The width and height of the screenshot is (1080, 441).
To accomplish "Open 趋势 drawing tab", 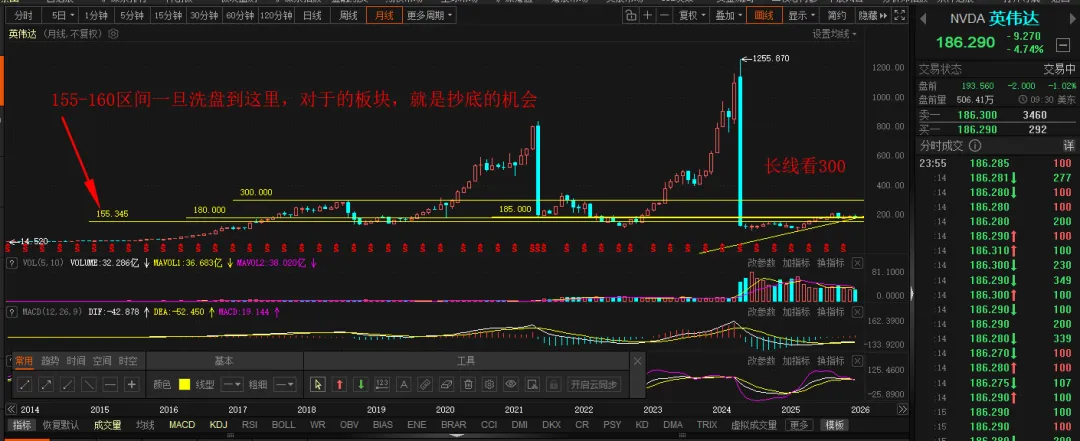I will pos(50,361).
